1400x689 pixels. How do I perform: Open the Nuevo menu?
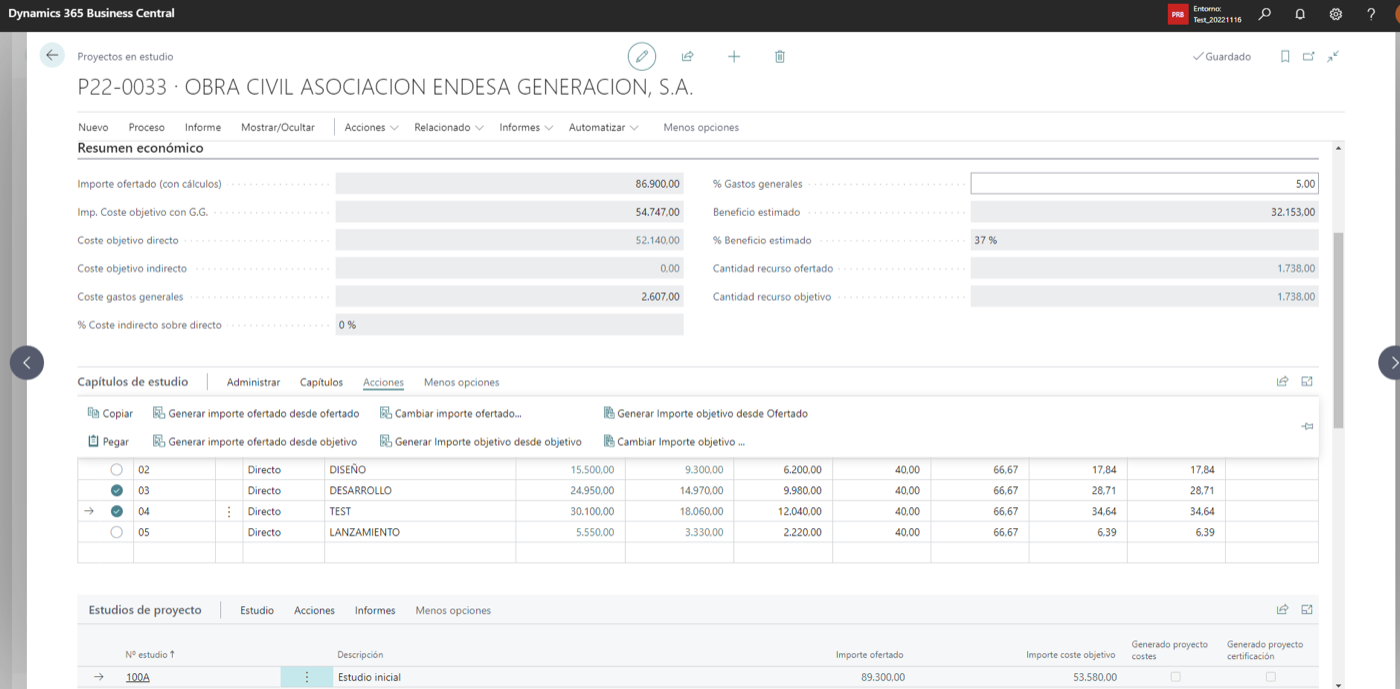tap(93, 127)
